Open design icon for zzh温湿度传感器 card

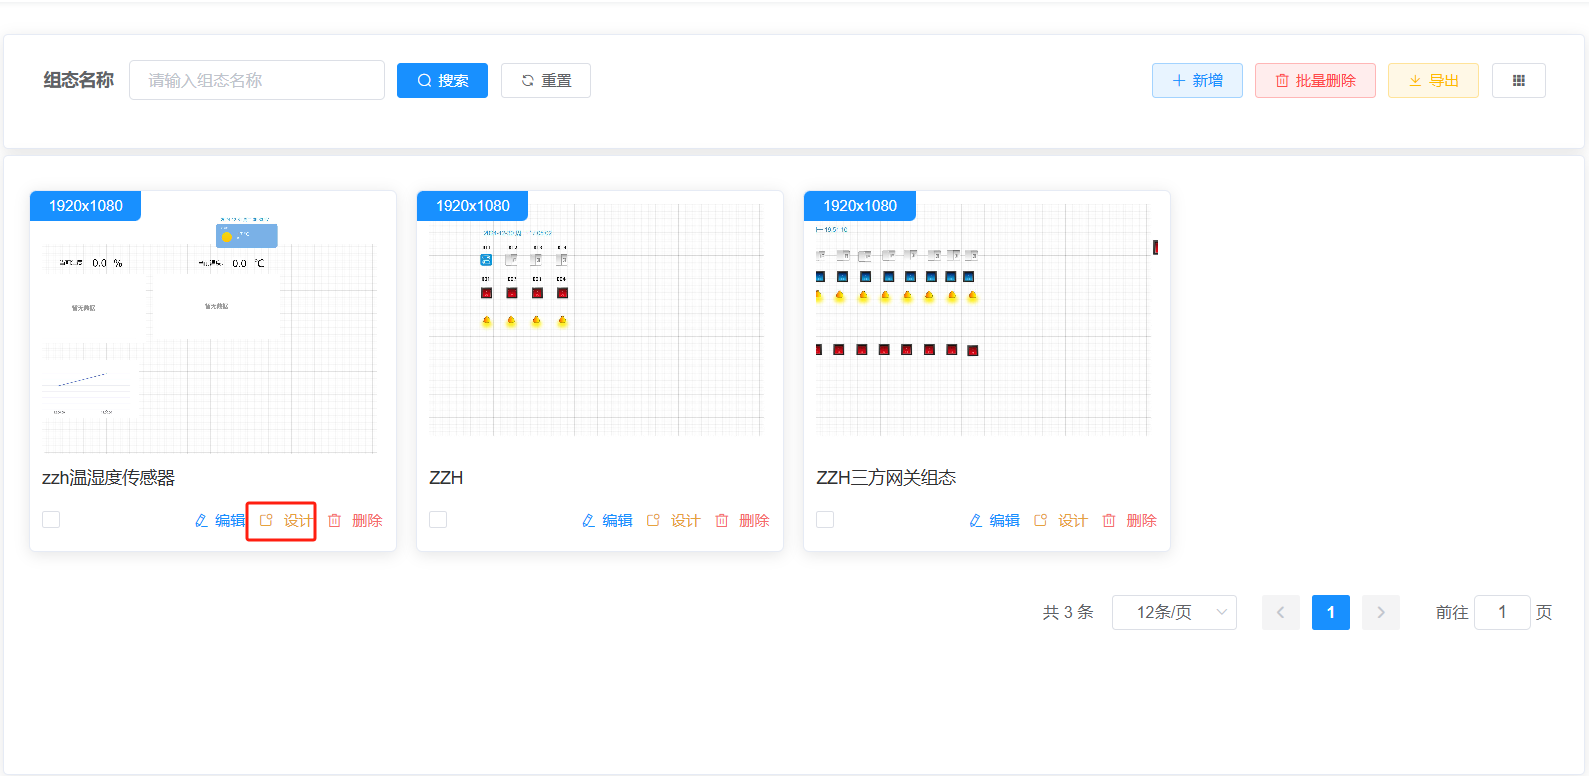[266, 521]
